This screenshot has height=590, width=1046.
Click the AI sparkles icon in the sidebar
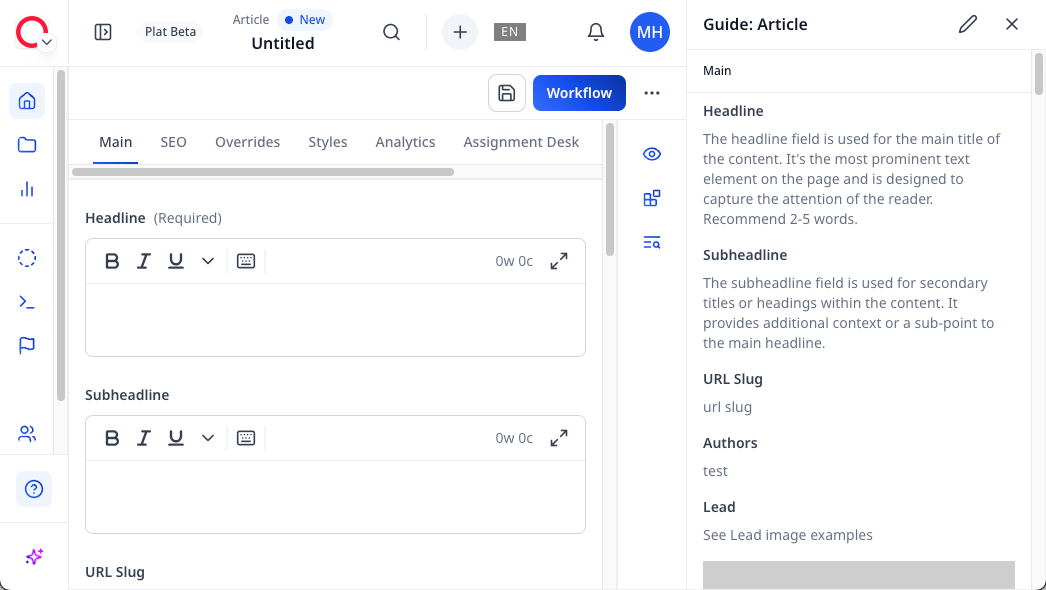[x=33, y=557]
